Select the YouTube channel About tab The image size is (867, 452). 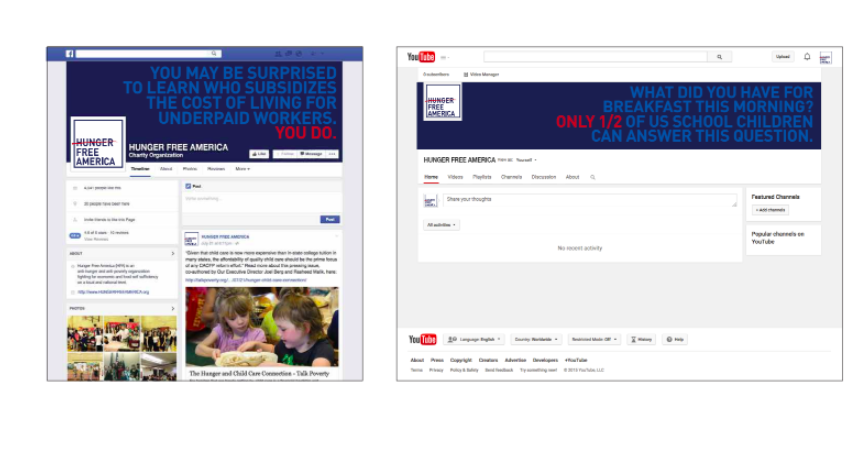(572, 177)
